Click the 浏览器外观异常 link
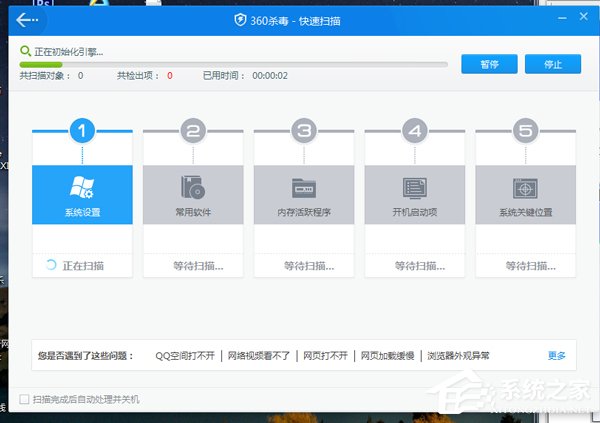The height and width of the screenshot is (423, 600). click(458, 356)
